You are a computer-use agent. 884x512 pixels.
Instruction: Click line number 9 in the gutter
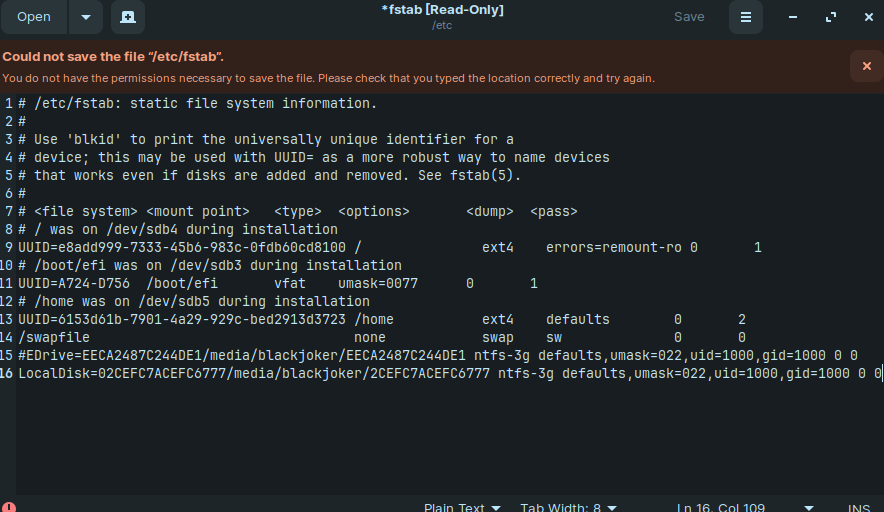click(8, 248)
